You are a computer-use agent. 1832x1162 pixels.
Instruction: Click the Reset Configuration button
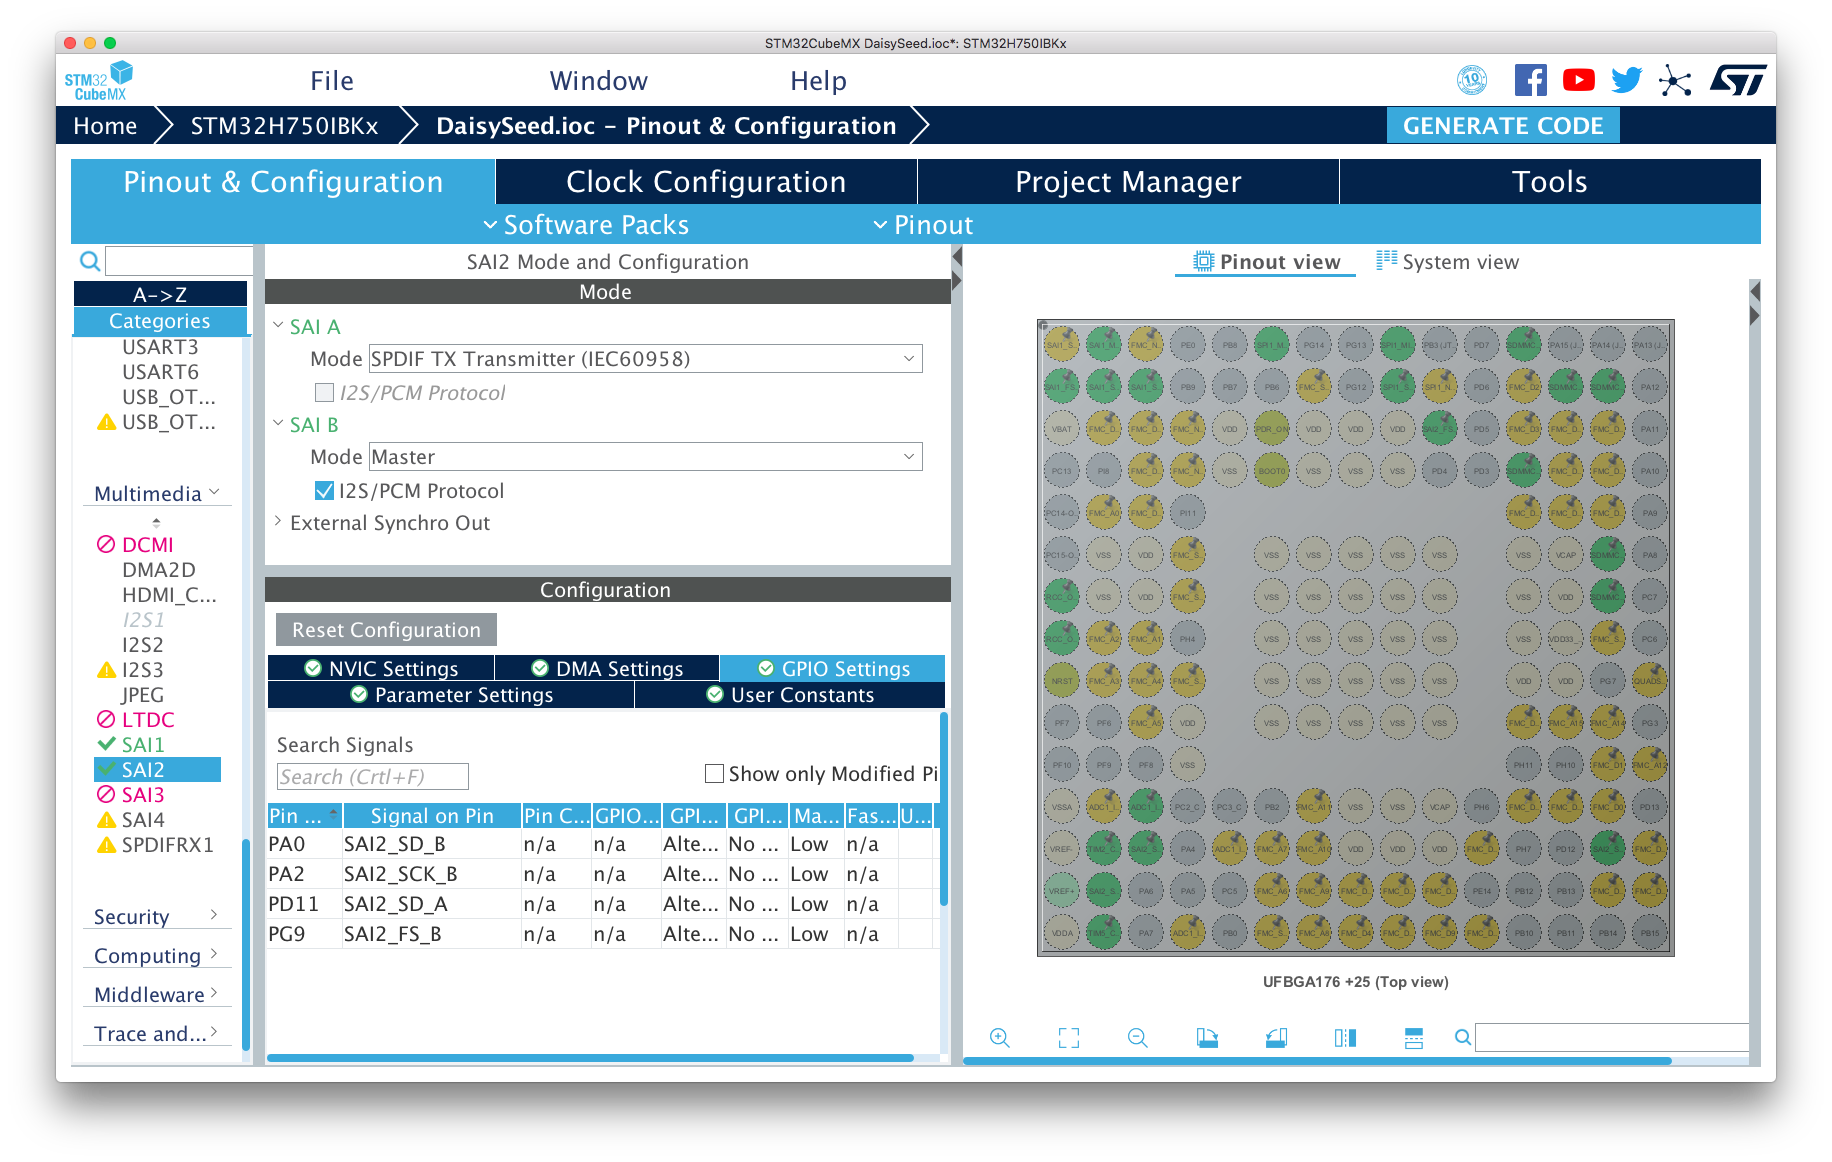[386, 630]
